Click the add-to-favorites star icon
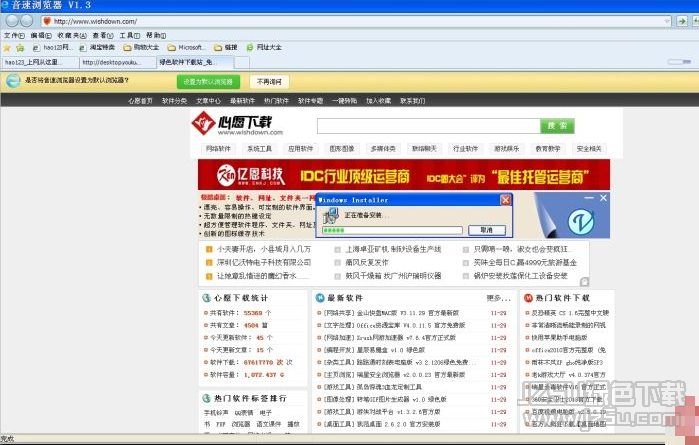Screen dimensions: 699x445 pyautogui.click(x=20, y=47)
